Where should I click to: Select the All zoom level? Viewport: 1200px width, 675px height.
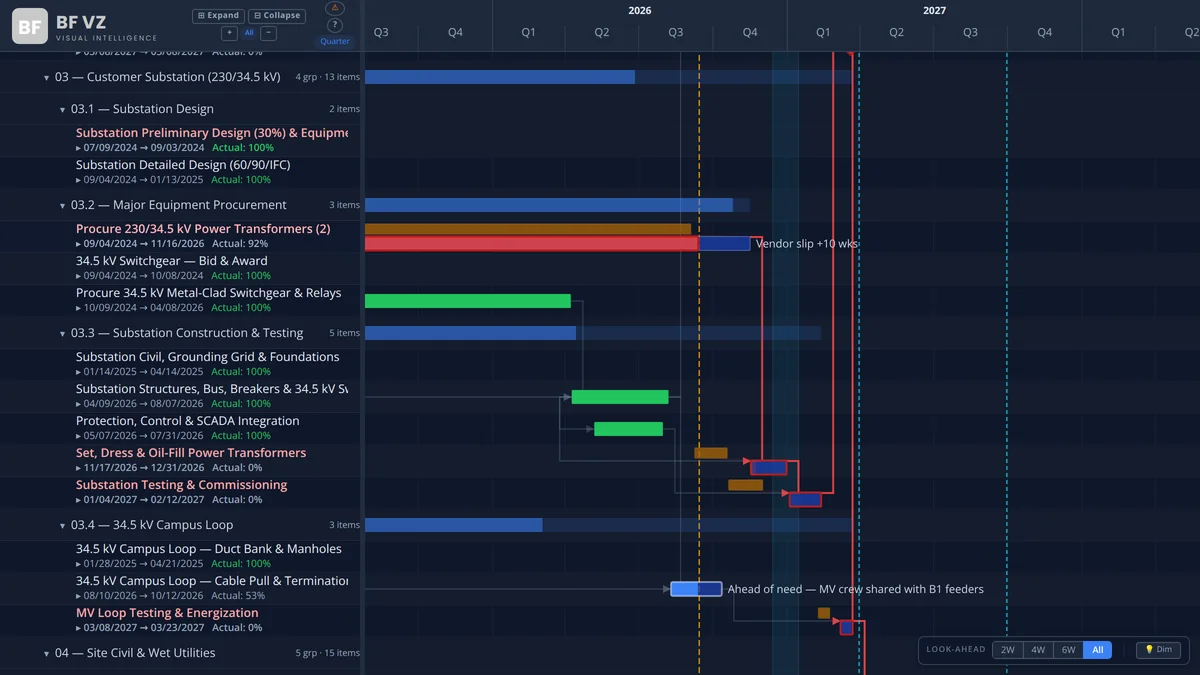pyautogui.click(x=249, y=33)
